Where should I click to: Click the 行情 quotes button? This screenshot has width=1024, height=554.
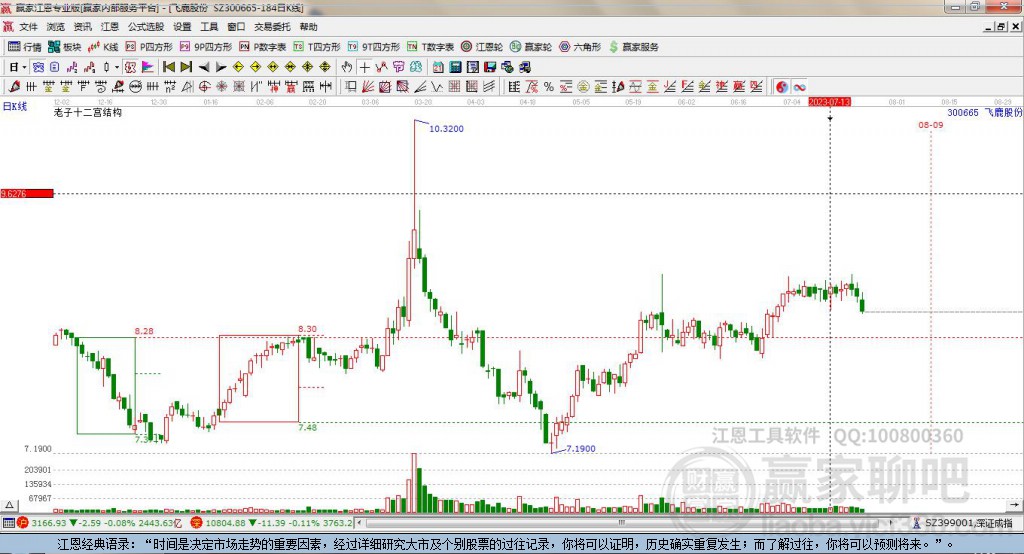tap(25, 47)
